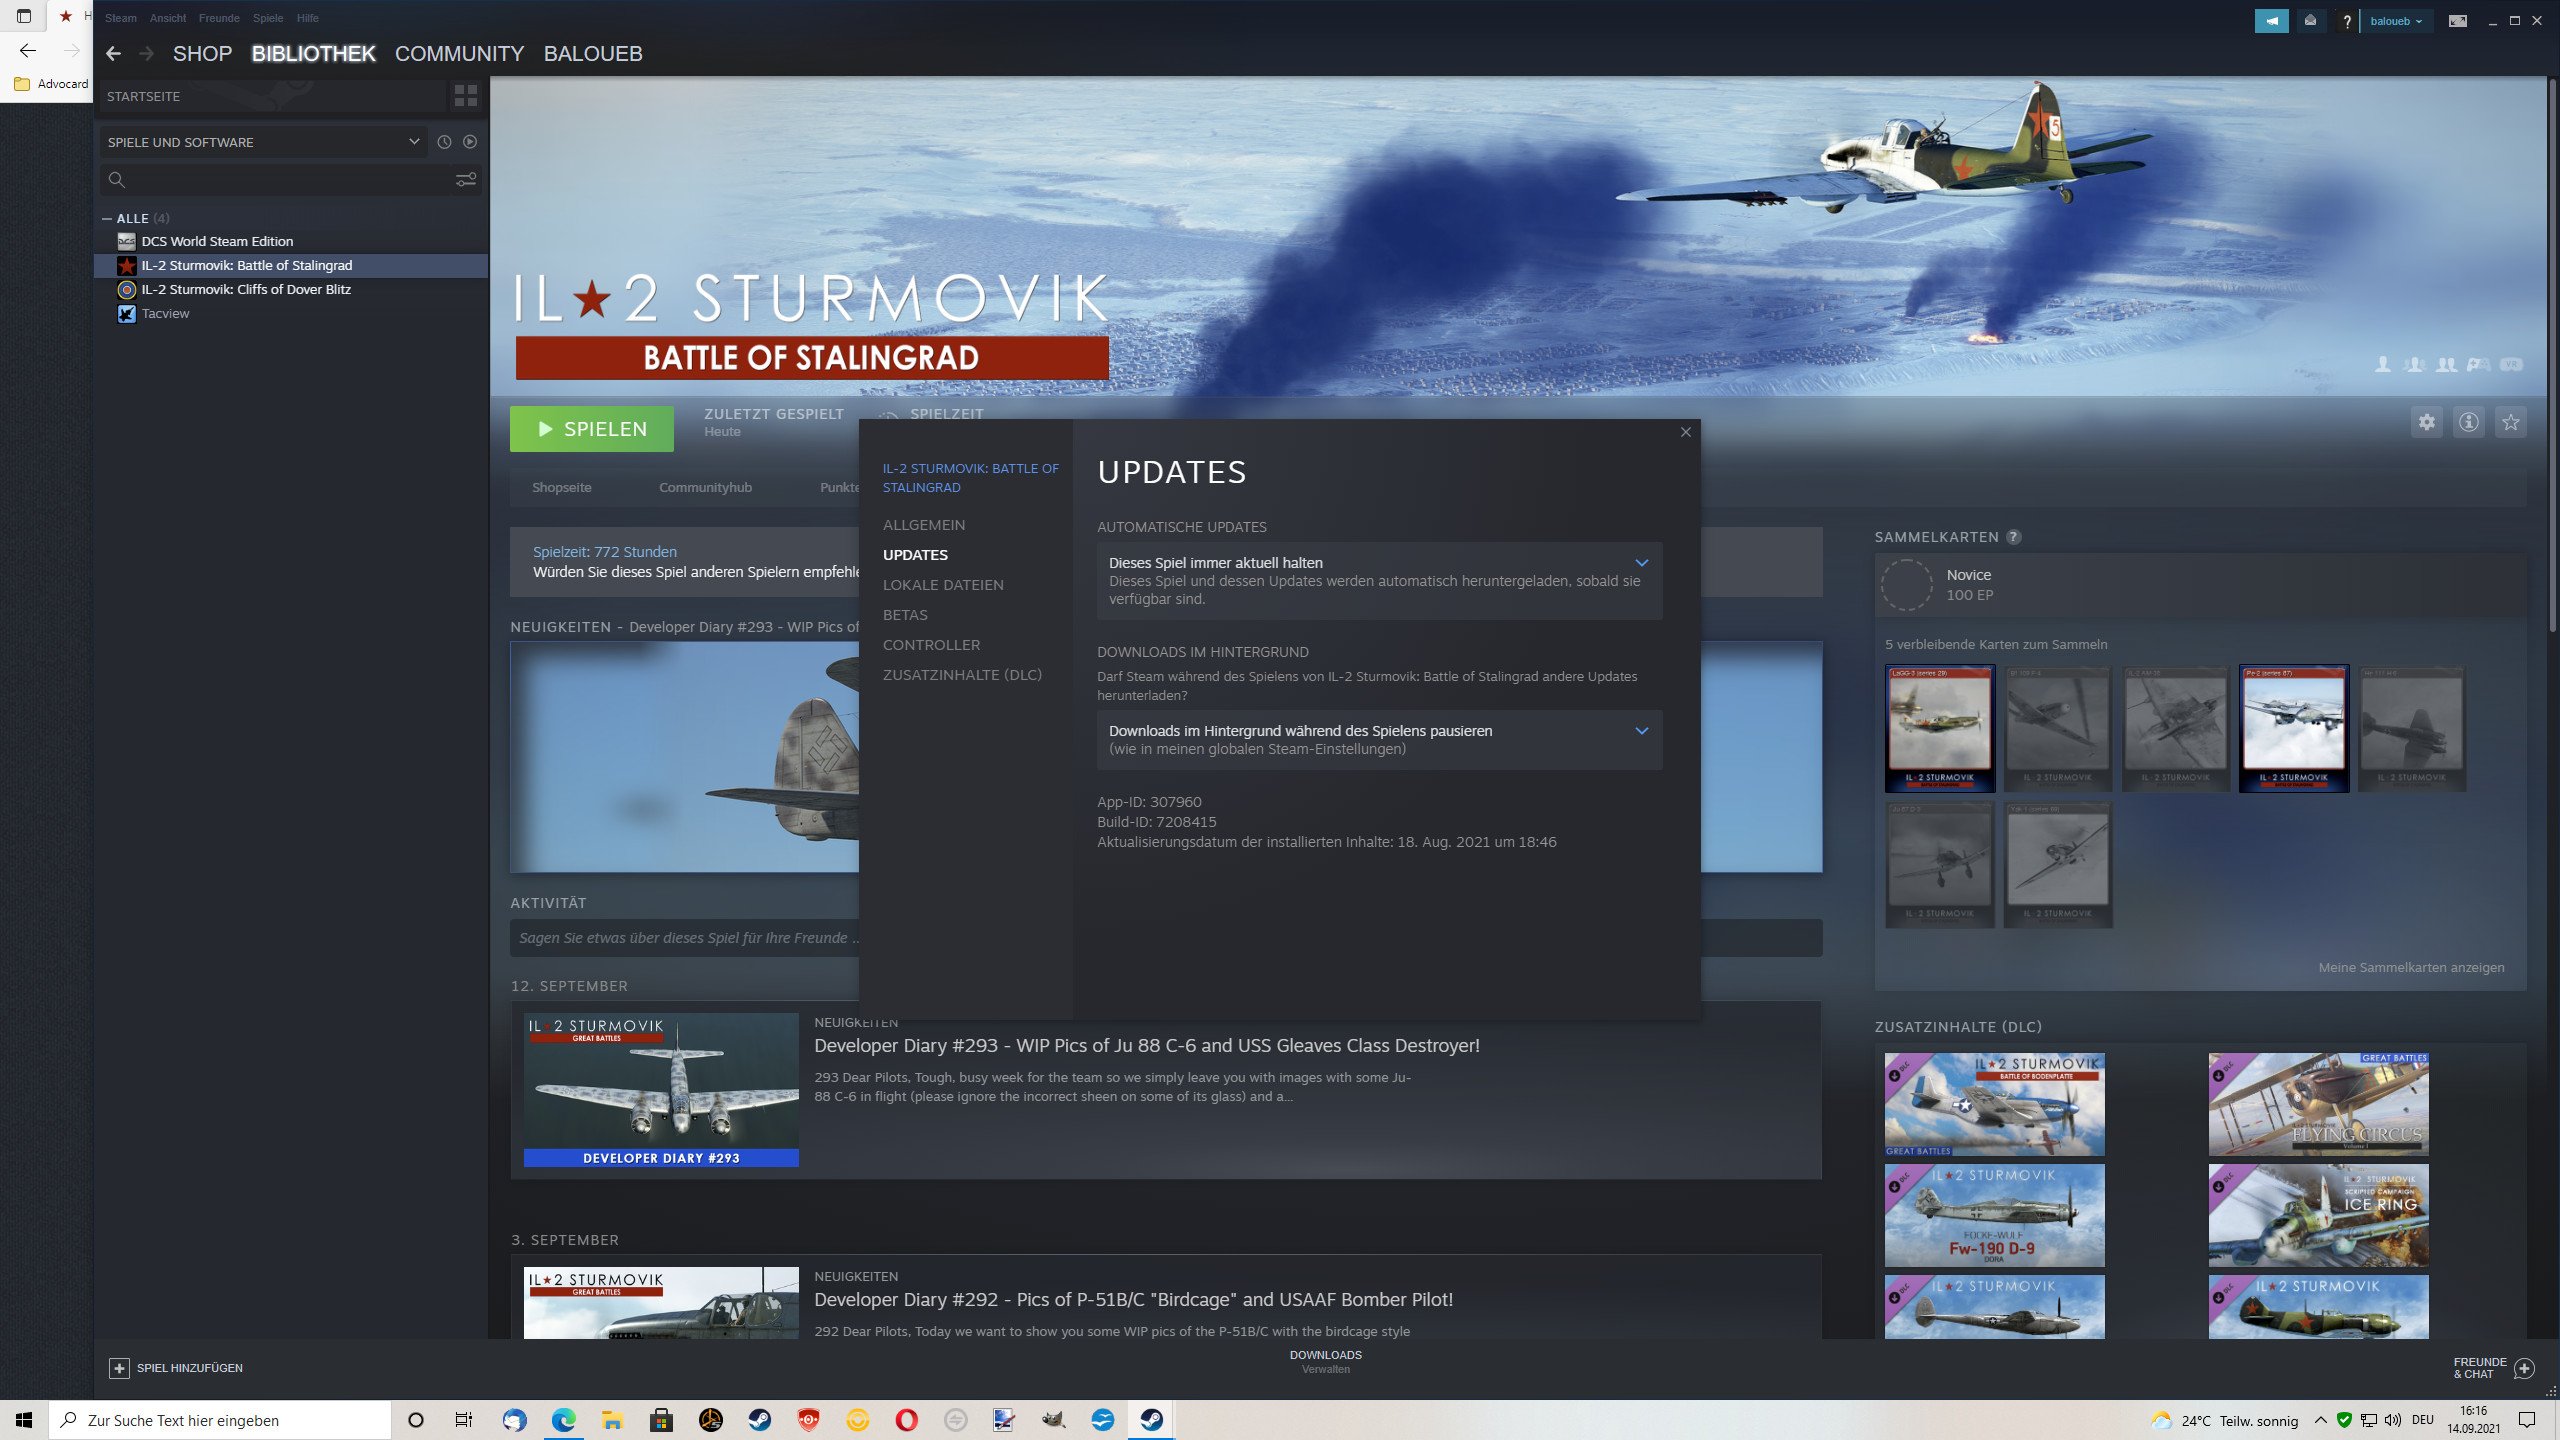This screenshot has height=1440, width=2560.
Task: Open the Bibliothek main menu
Action: point(313,54)
